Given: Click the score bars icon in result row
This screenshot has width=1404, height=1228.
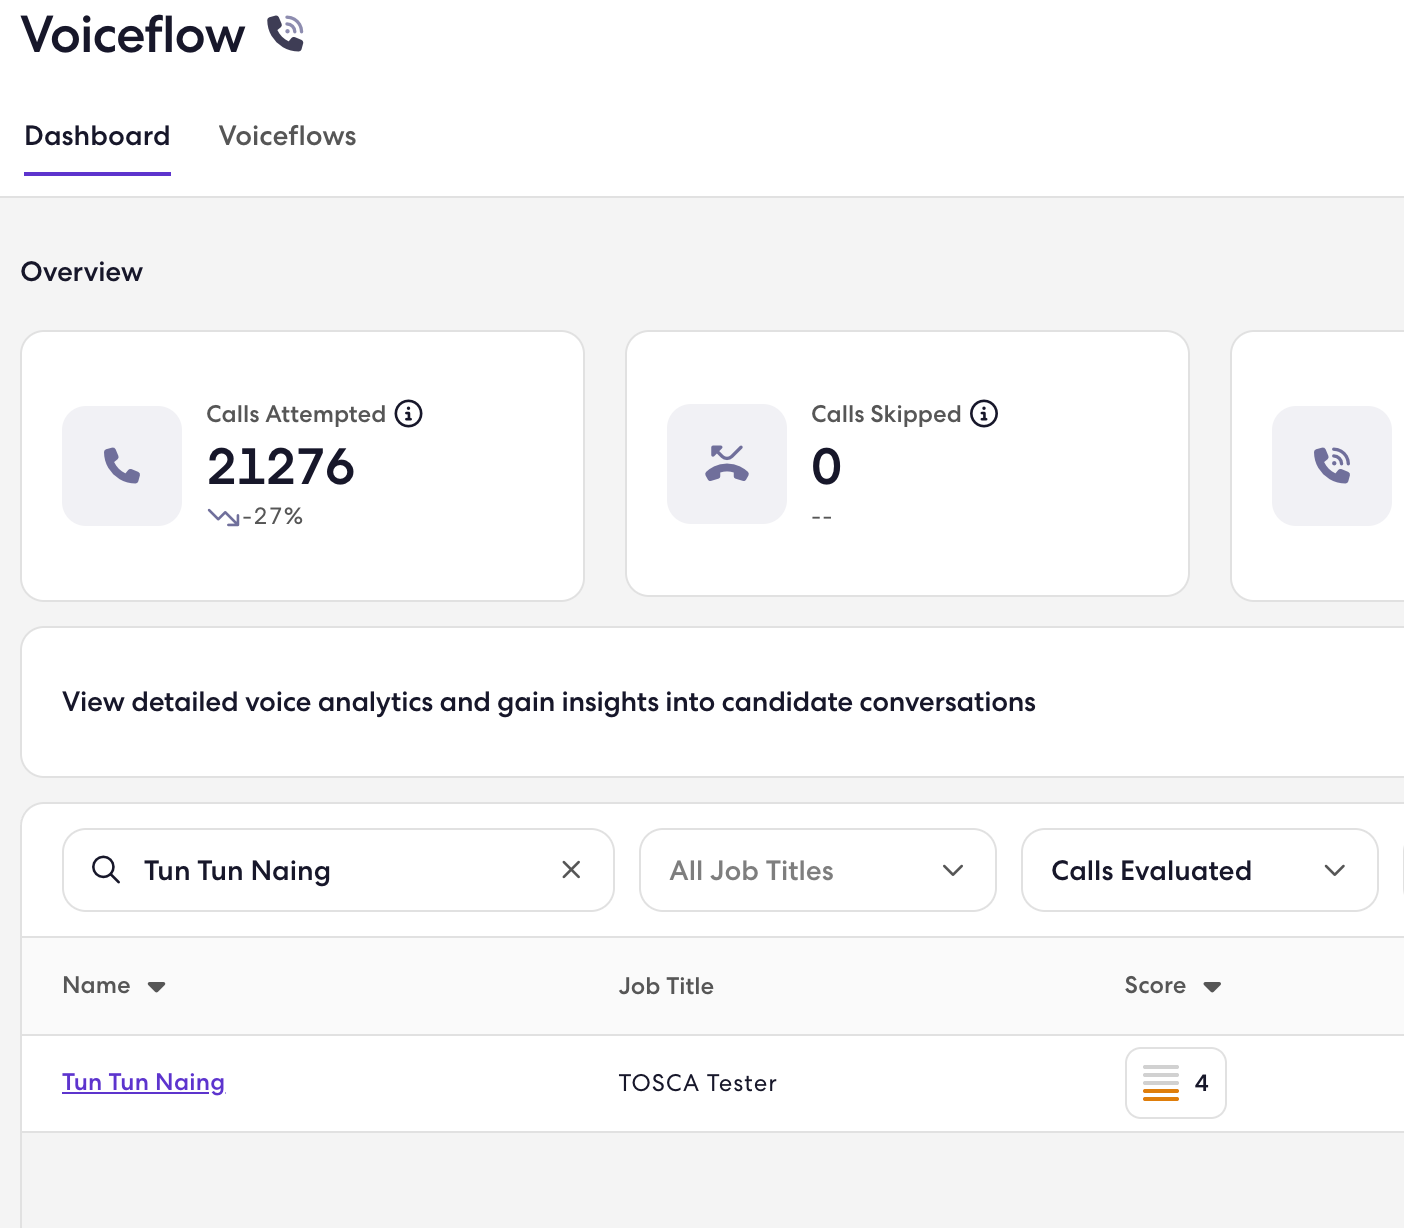Looking at the screenshot, I should [1161, 1083].
